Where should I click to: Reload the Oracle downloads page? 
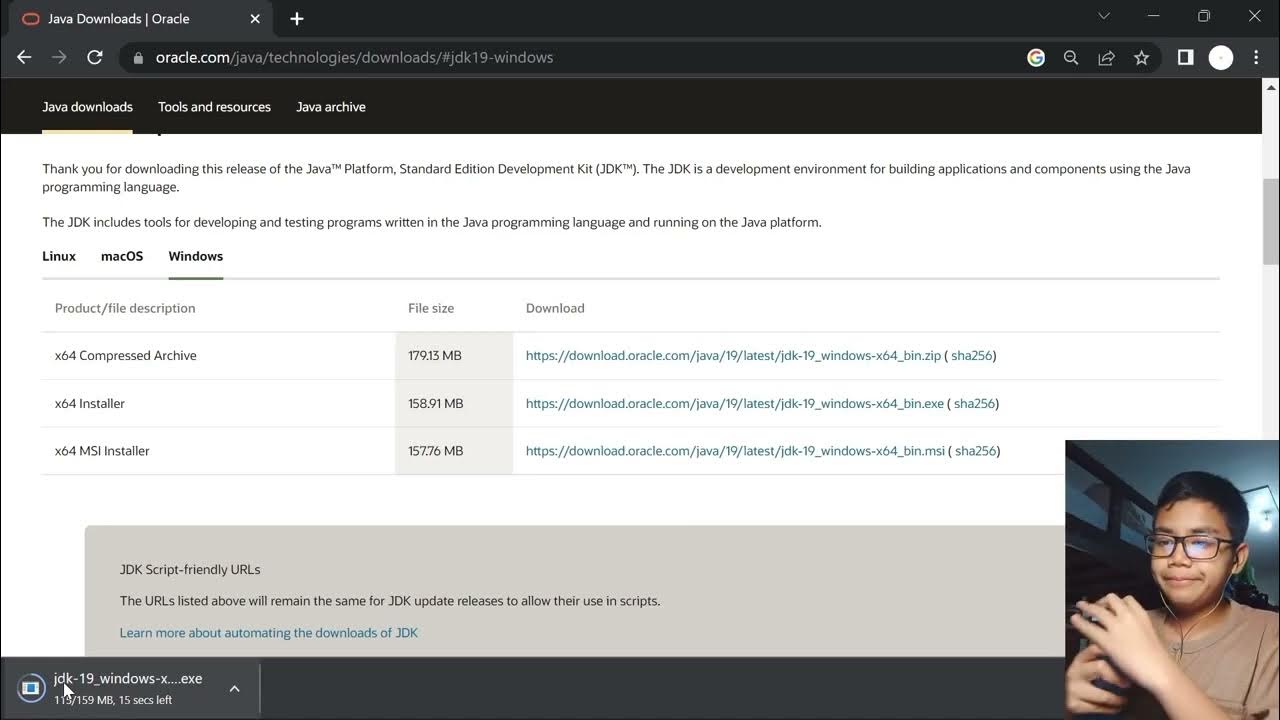point(95,58)
